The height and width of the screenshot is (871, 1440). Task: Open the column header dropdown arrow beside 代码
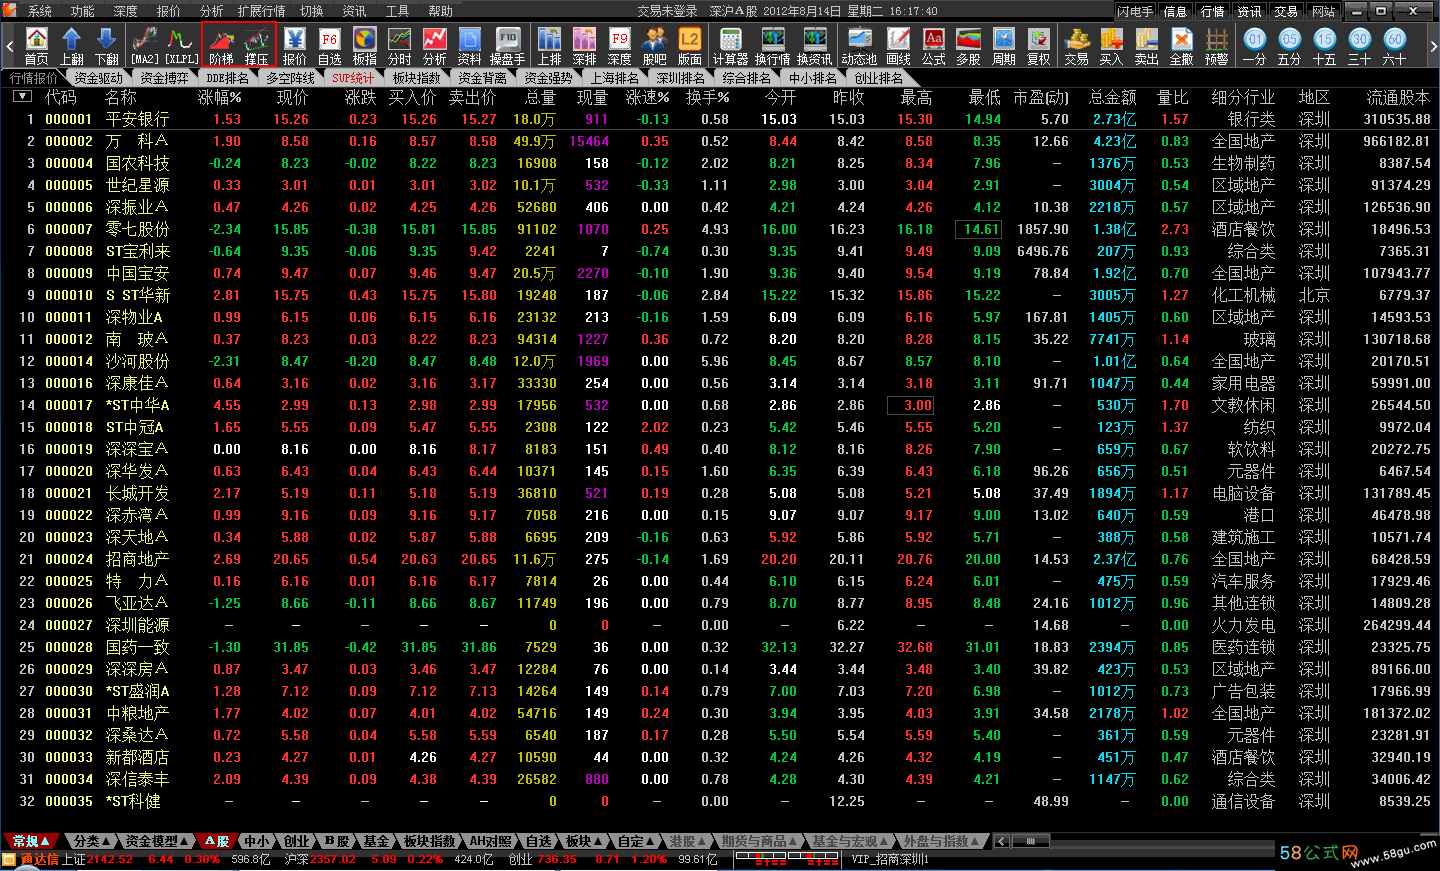coord(23,97)
